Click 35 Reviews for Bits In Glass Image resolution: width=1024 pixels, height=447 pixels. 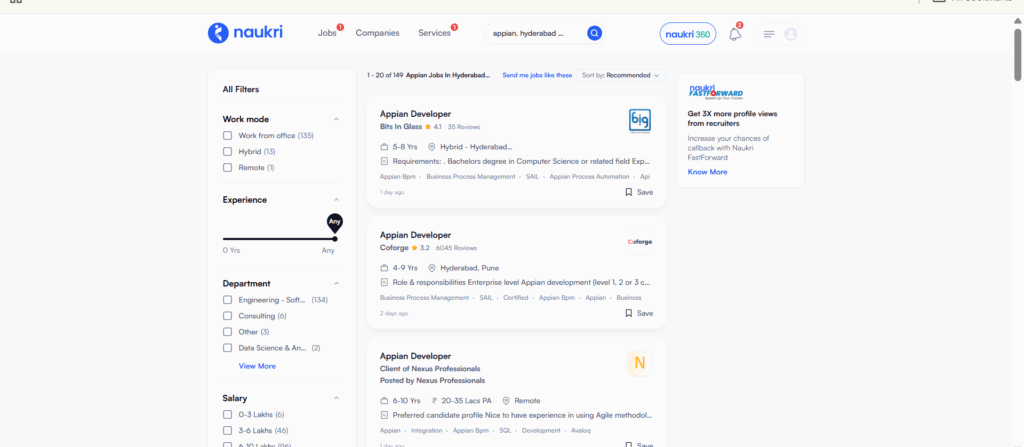pos(464,127)
